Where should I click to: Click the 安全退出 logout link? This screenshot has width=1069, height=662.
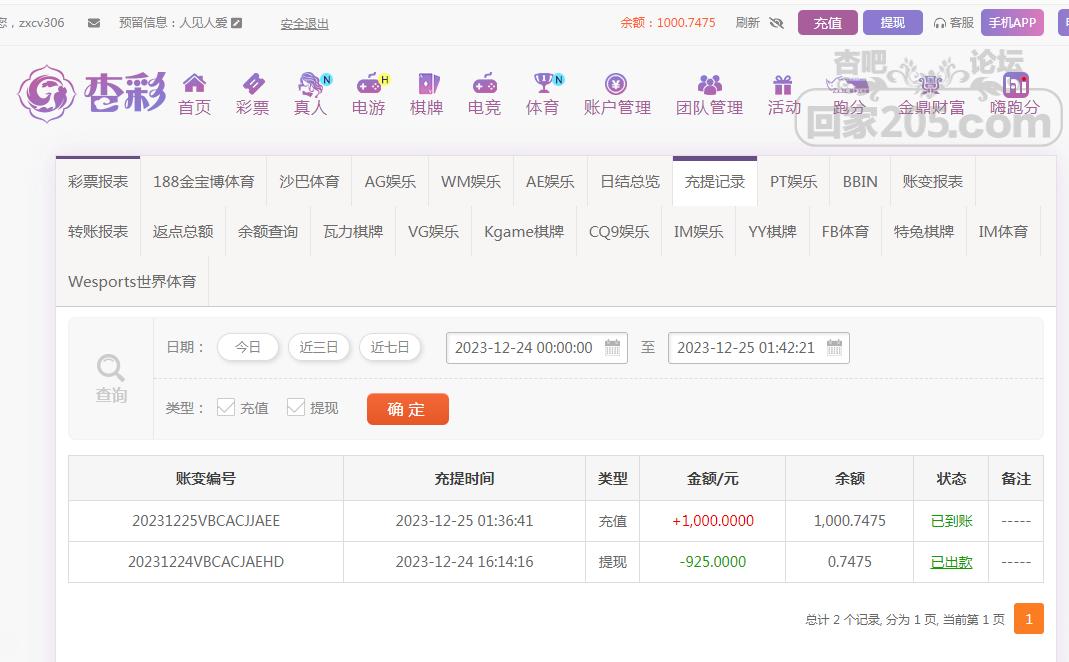pos(304,24)
